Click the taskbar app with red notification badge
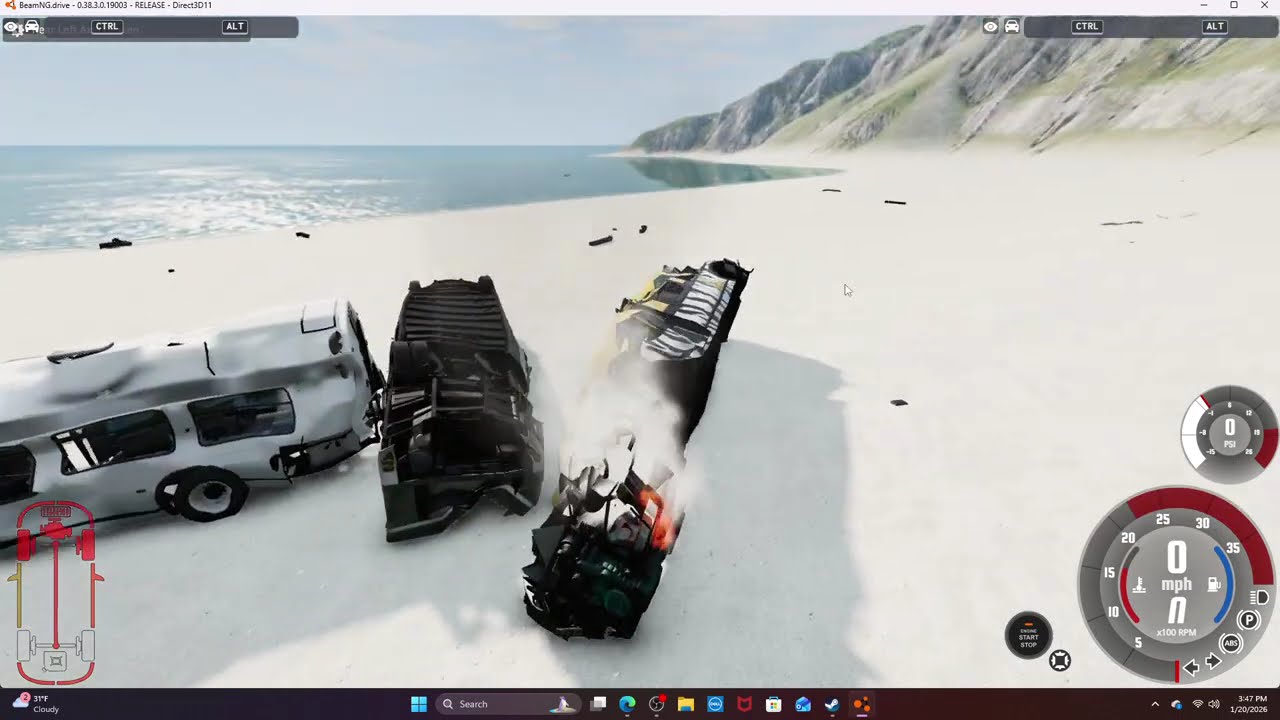1280x720 pixels. tap(657, 704)
